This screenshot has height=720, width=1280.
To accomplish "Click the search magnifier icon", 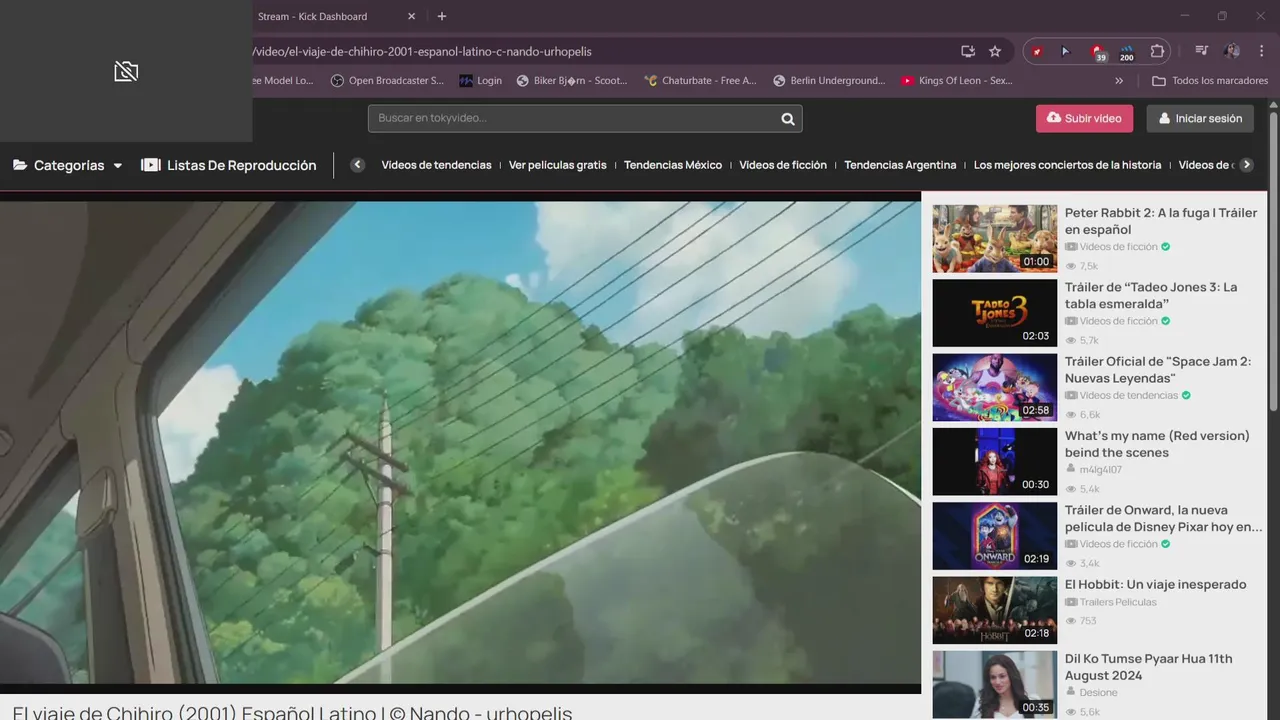I will click(x=788, y=119).
